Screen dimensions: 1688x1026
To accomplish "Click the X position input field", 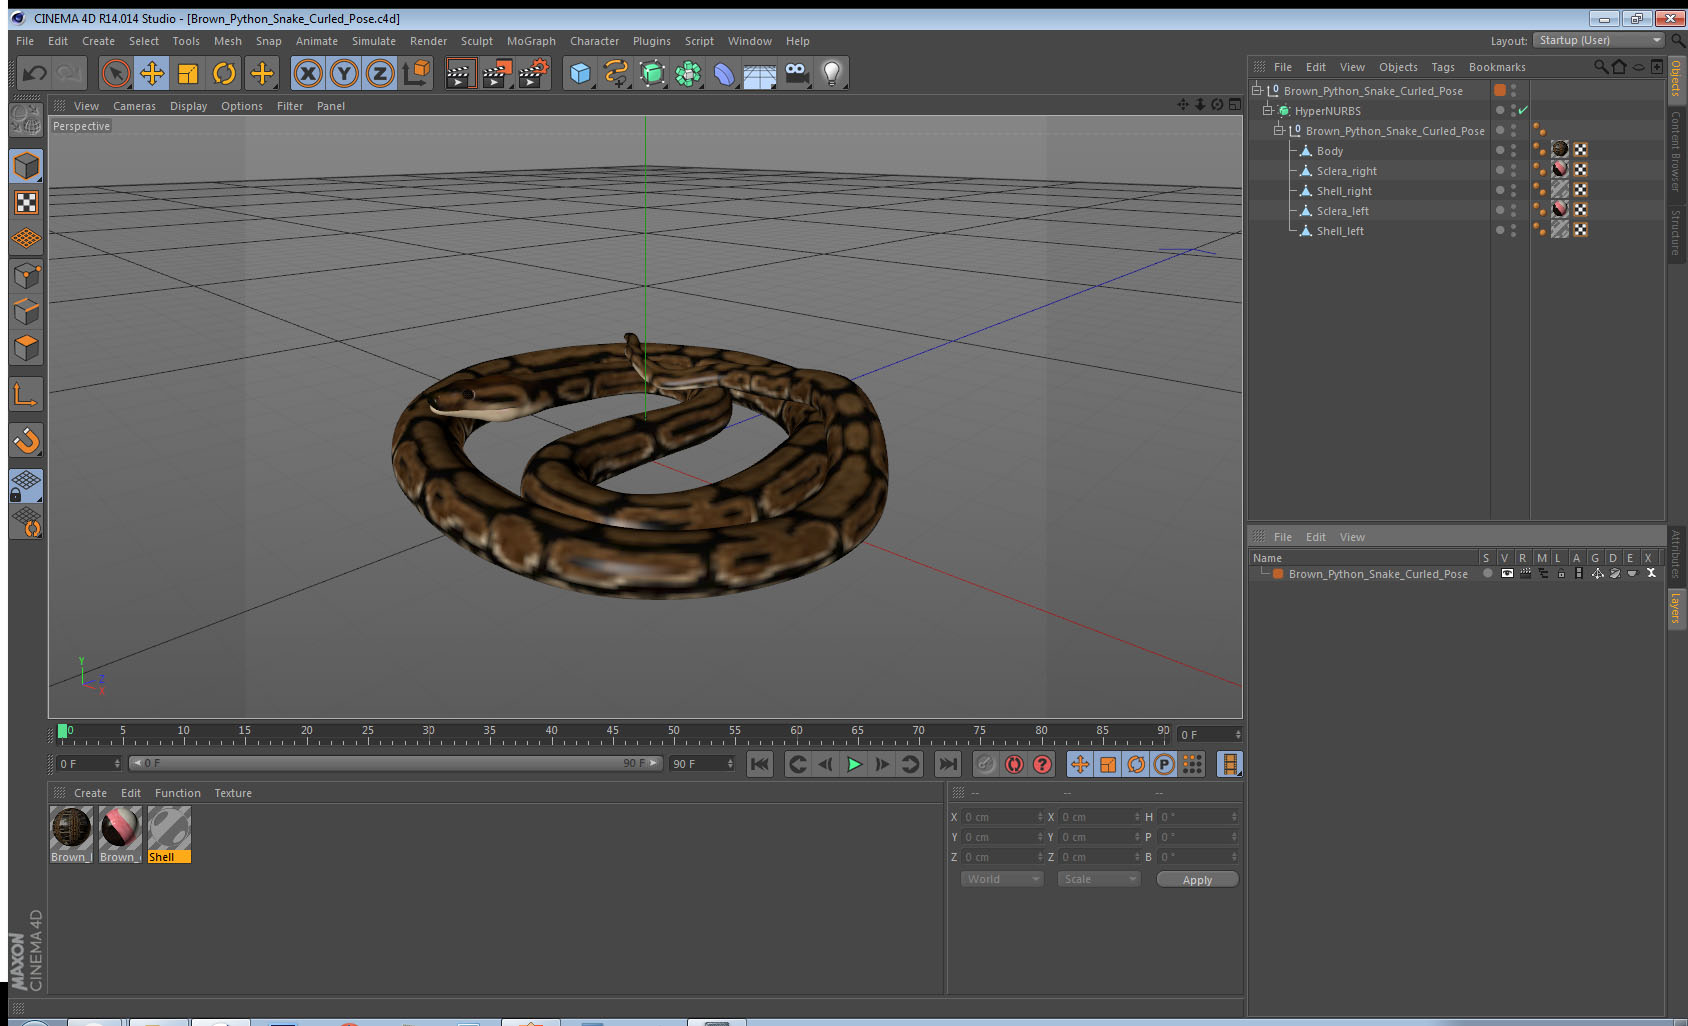I will 1001,817.
